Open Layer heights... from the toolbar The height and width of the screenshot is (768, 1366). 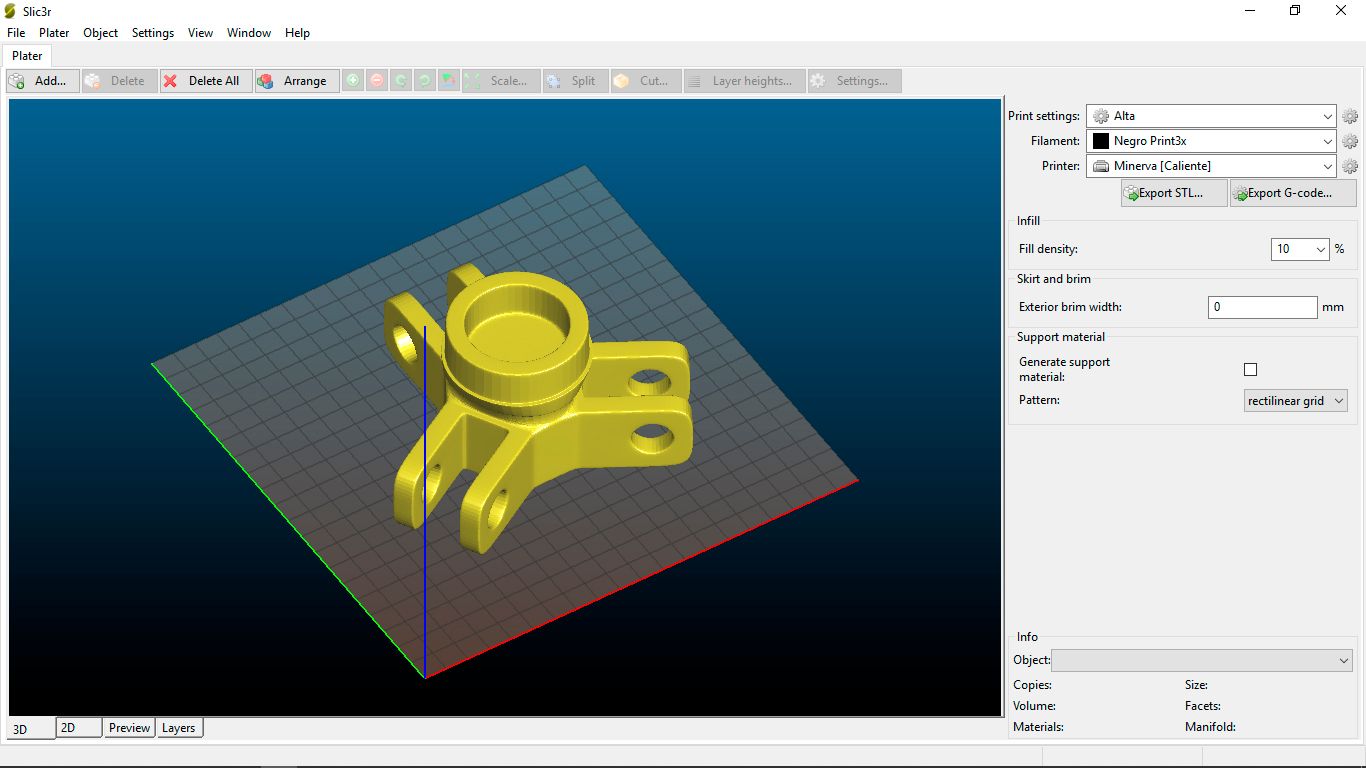point(744,81)
